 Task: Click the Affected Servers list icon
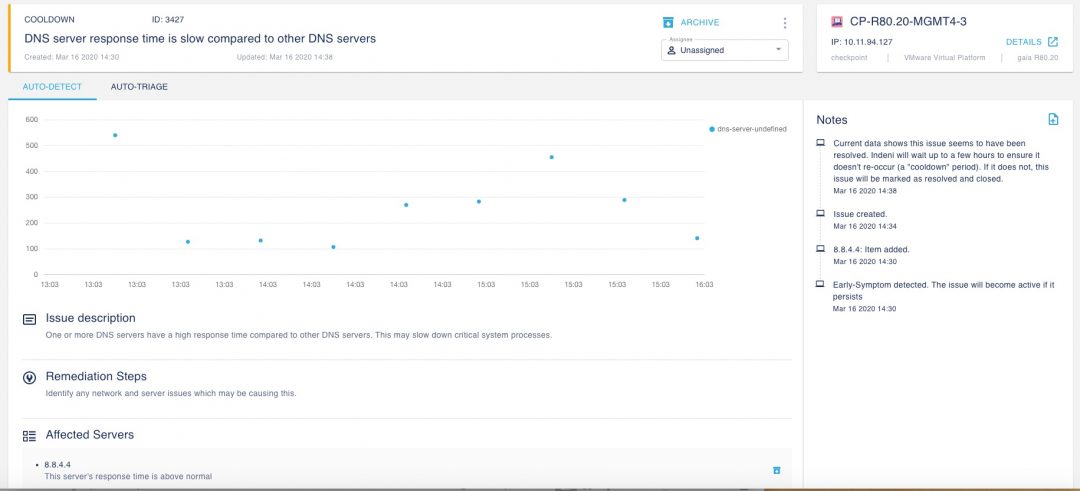[x=29, y=436]
